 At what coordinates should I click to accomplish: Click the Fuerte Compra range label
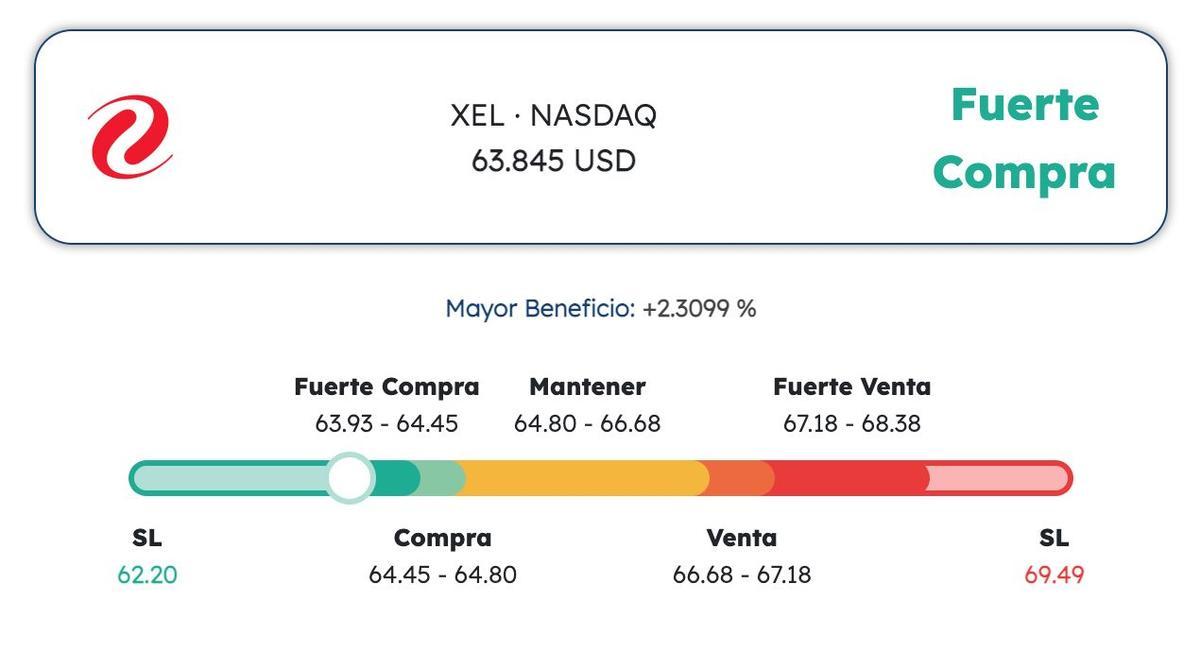click(386, 387)
